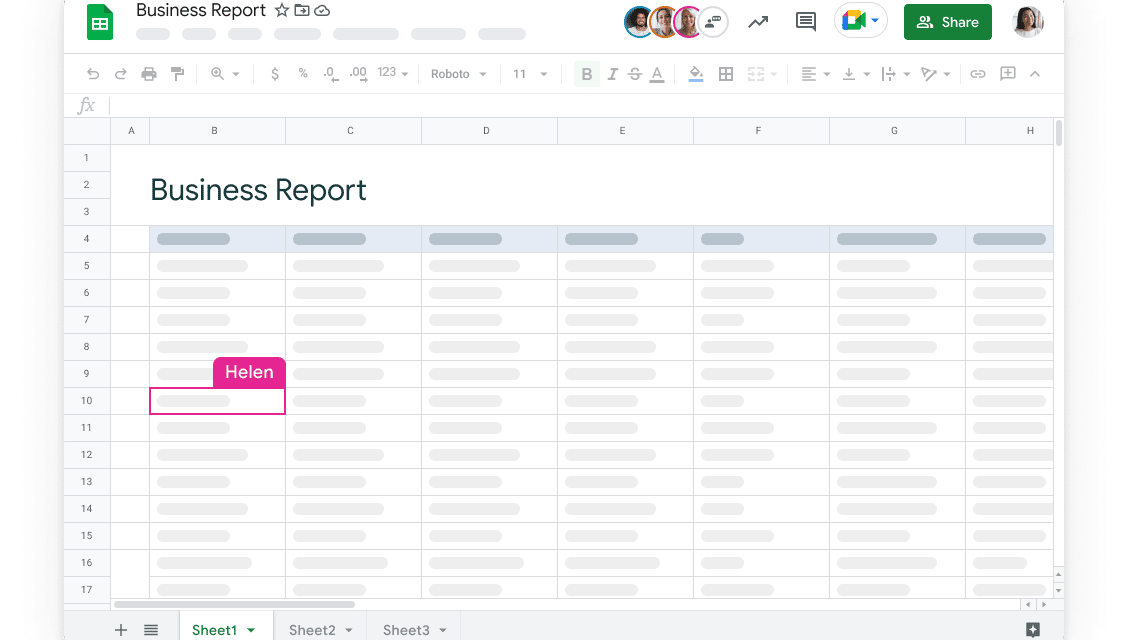Open the fill color picker
Image resolution: width=1128 pixels, height=640 pixels.
coord(696,74)
